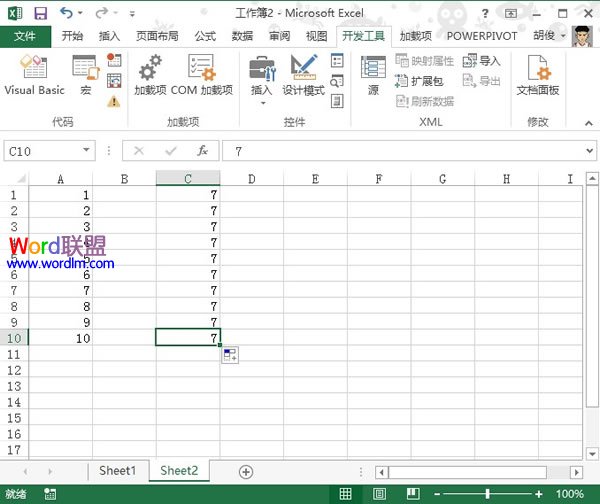Click 导入 XML import
Image resolution: width=600 pixels, height=504 pixels.
coord(481,60)
